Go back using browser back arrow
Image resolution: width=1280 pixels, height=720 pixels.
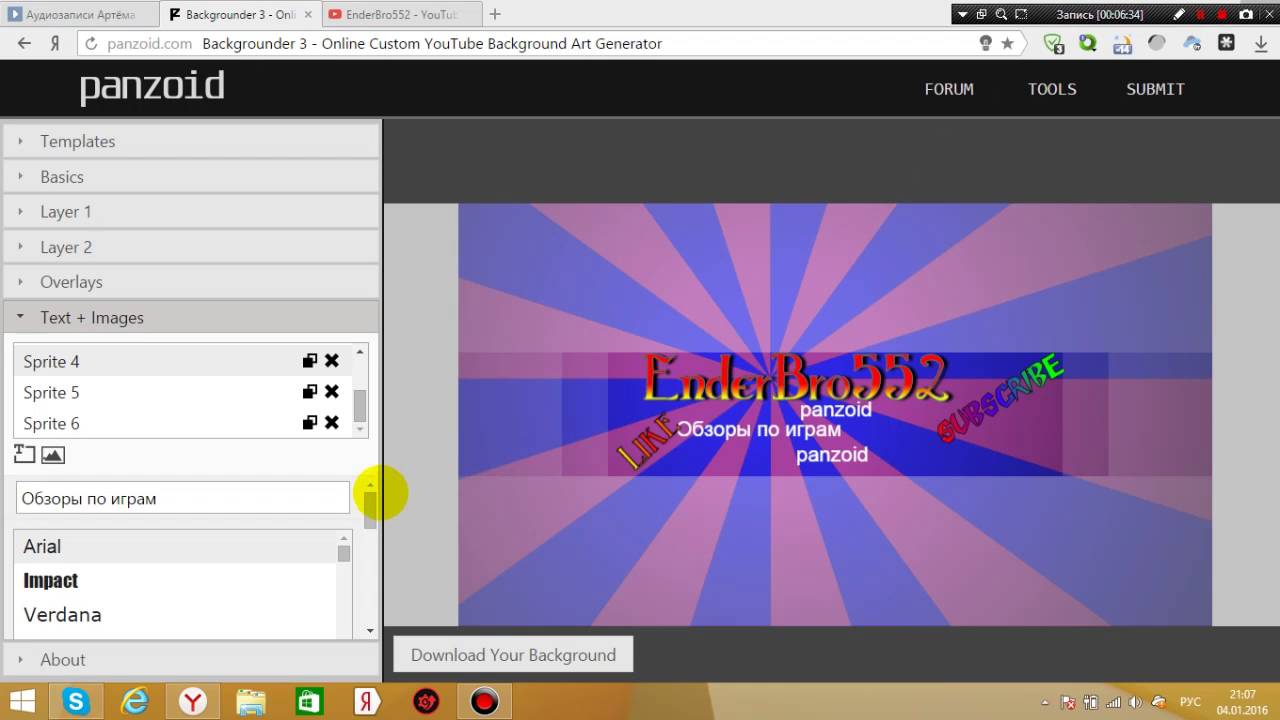(x=25, y=43)
